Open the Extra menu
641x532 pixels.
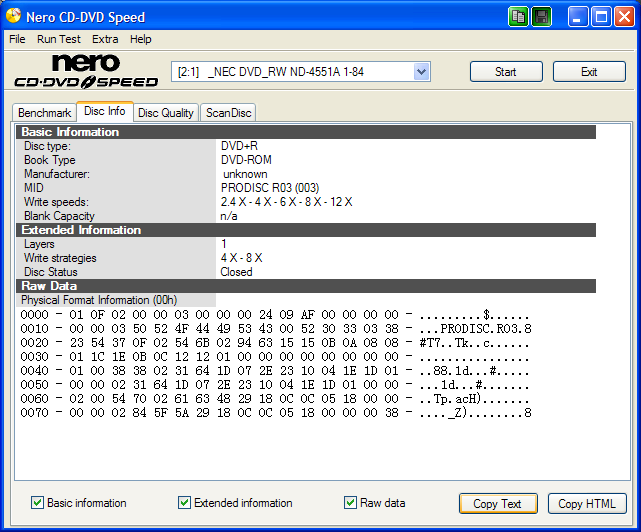coord(105,39)
